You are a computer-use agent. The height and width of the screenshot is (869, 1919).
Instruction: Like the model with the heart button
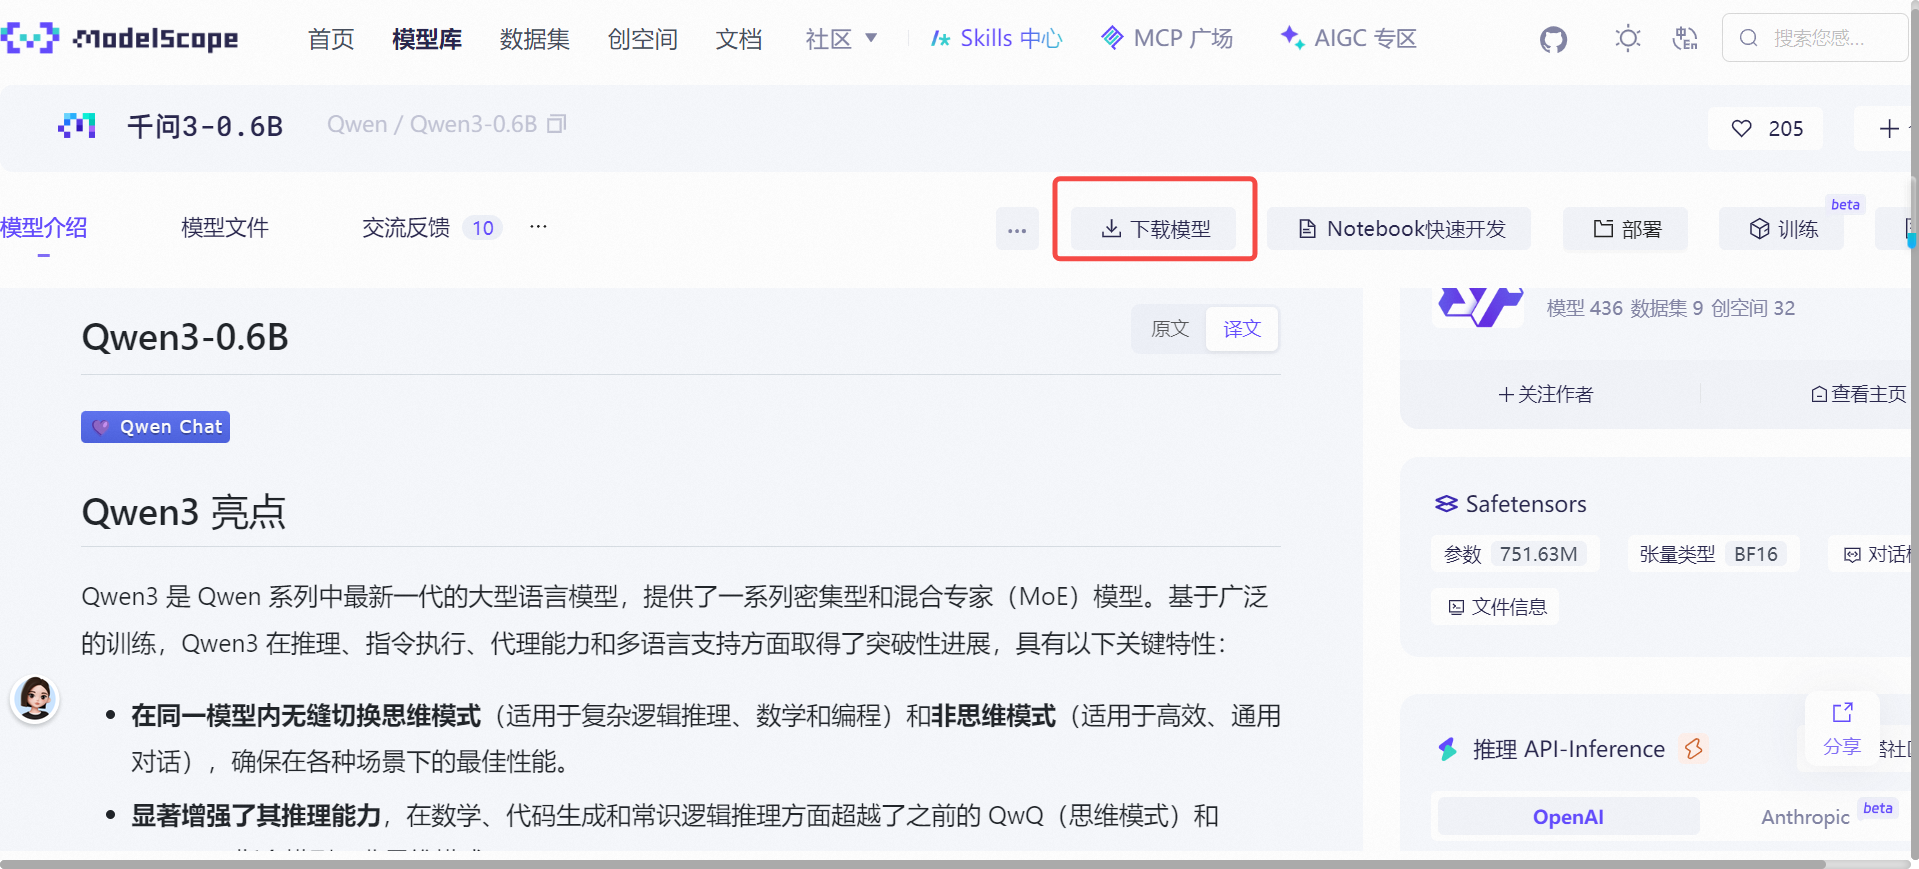1765,128
